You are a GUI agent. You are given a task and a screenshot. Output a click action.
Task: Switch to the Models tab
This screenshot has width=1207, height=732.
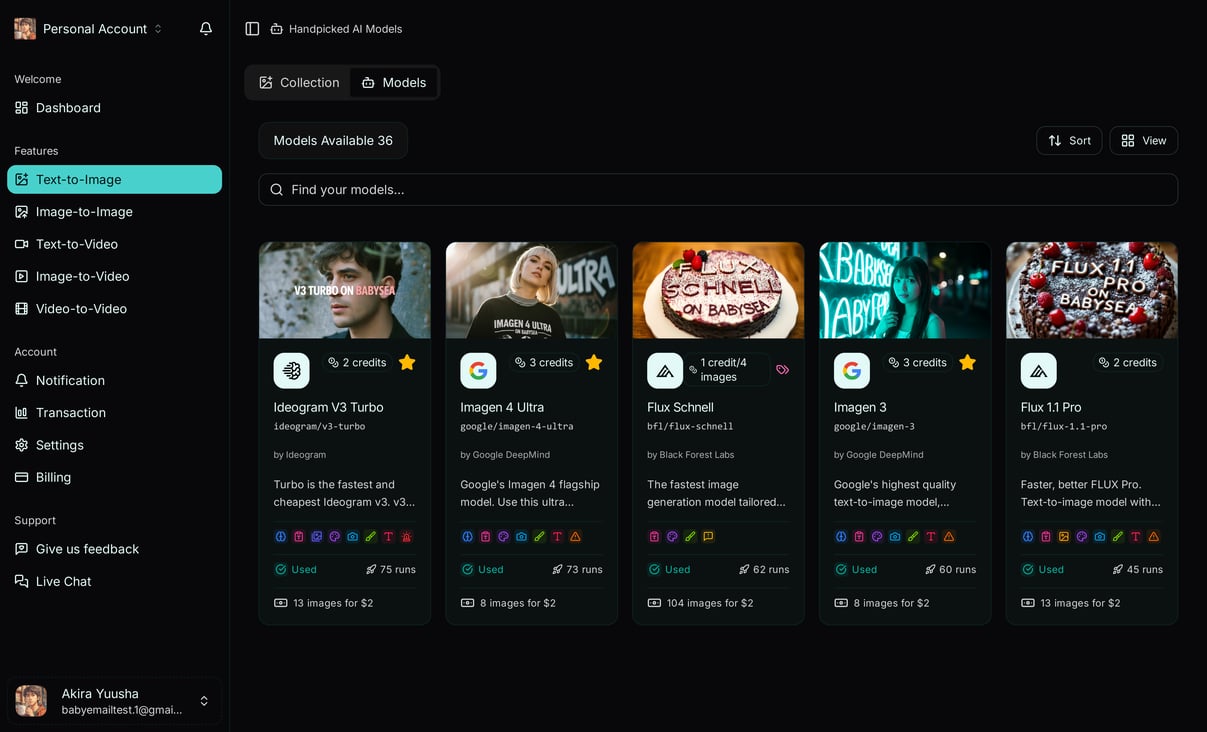click(x=393, y=83)
